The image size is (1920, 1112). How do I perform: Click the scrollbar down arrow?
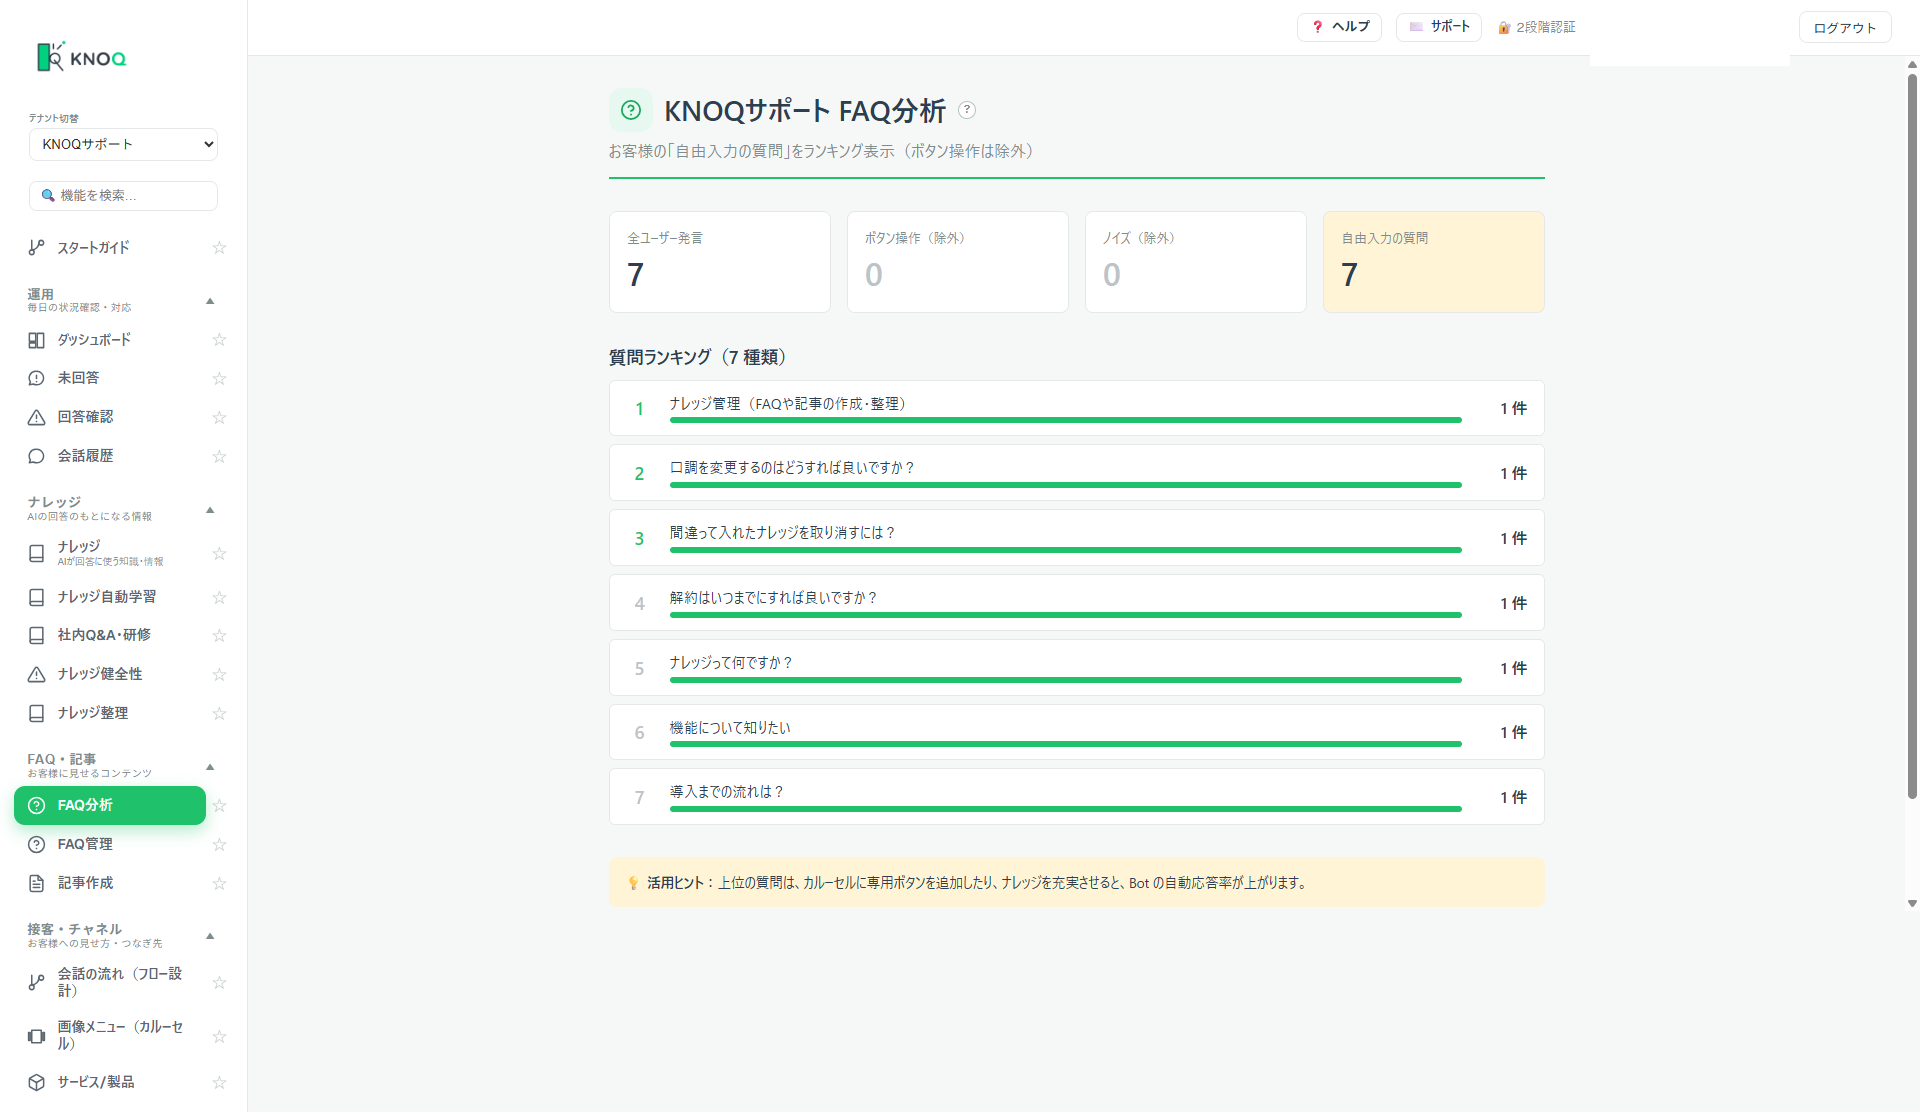point(1912,903)
